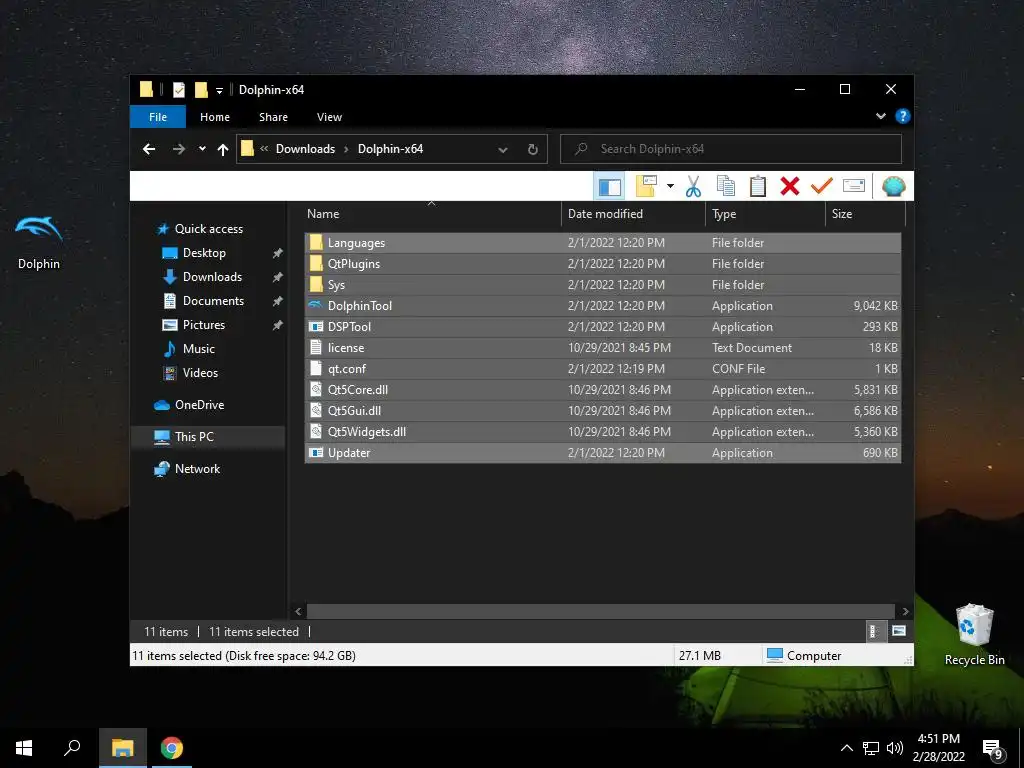Sort by the Type column header
Image resolution: width=1024 pixels, height=768 pixels.
765,214
